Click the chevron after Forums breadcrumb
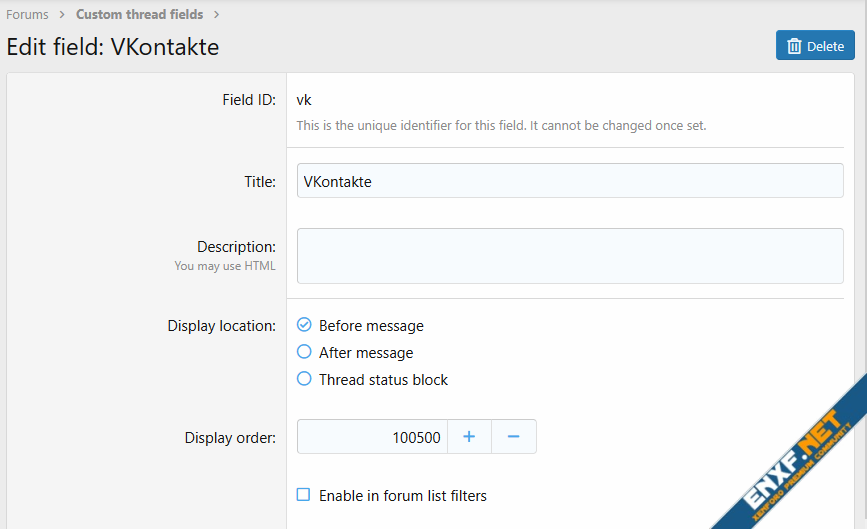 [62, 15]
